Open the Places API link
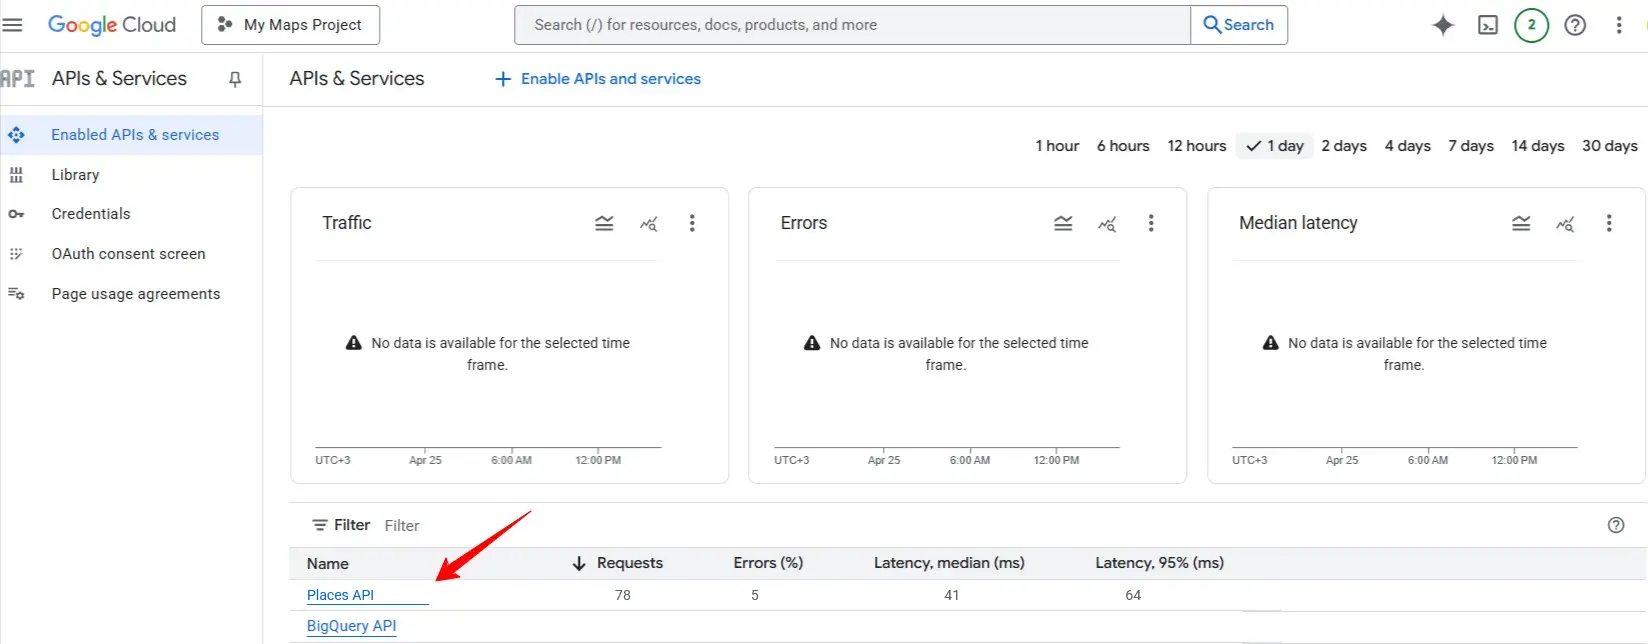 pos(340,595)
